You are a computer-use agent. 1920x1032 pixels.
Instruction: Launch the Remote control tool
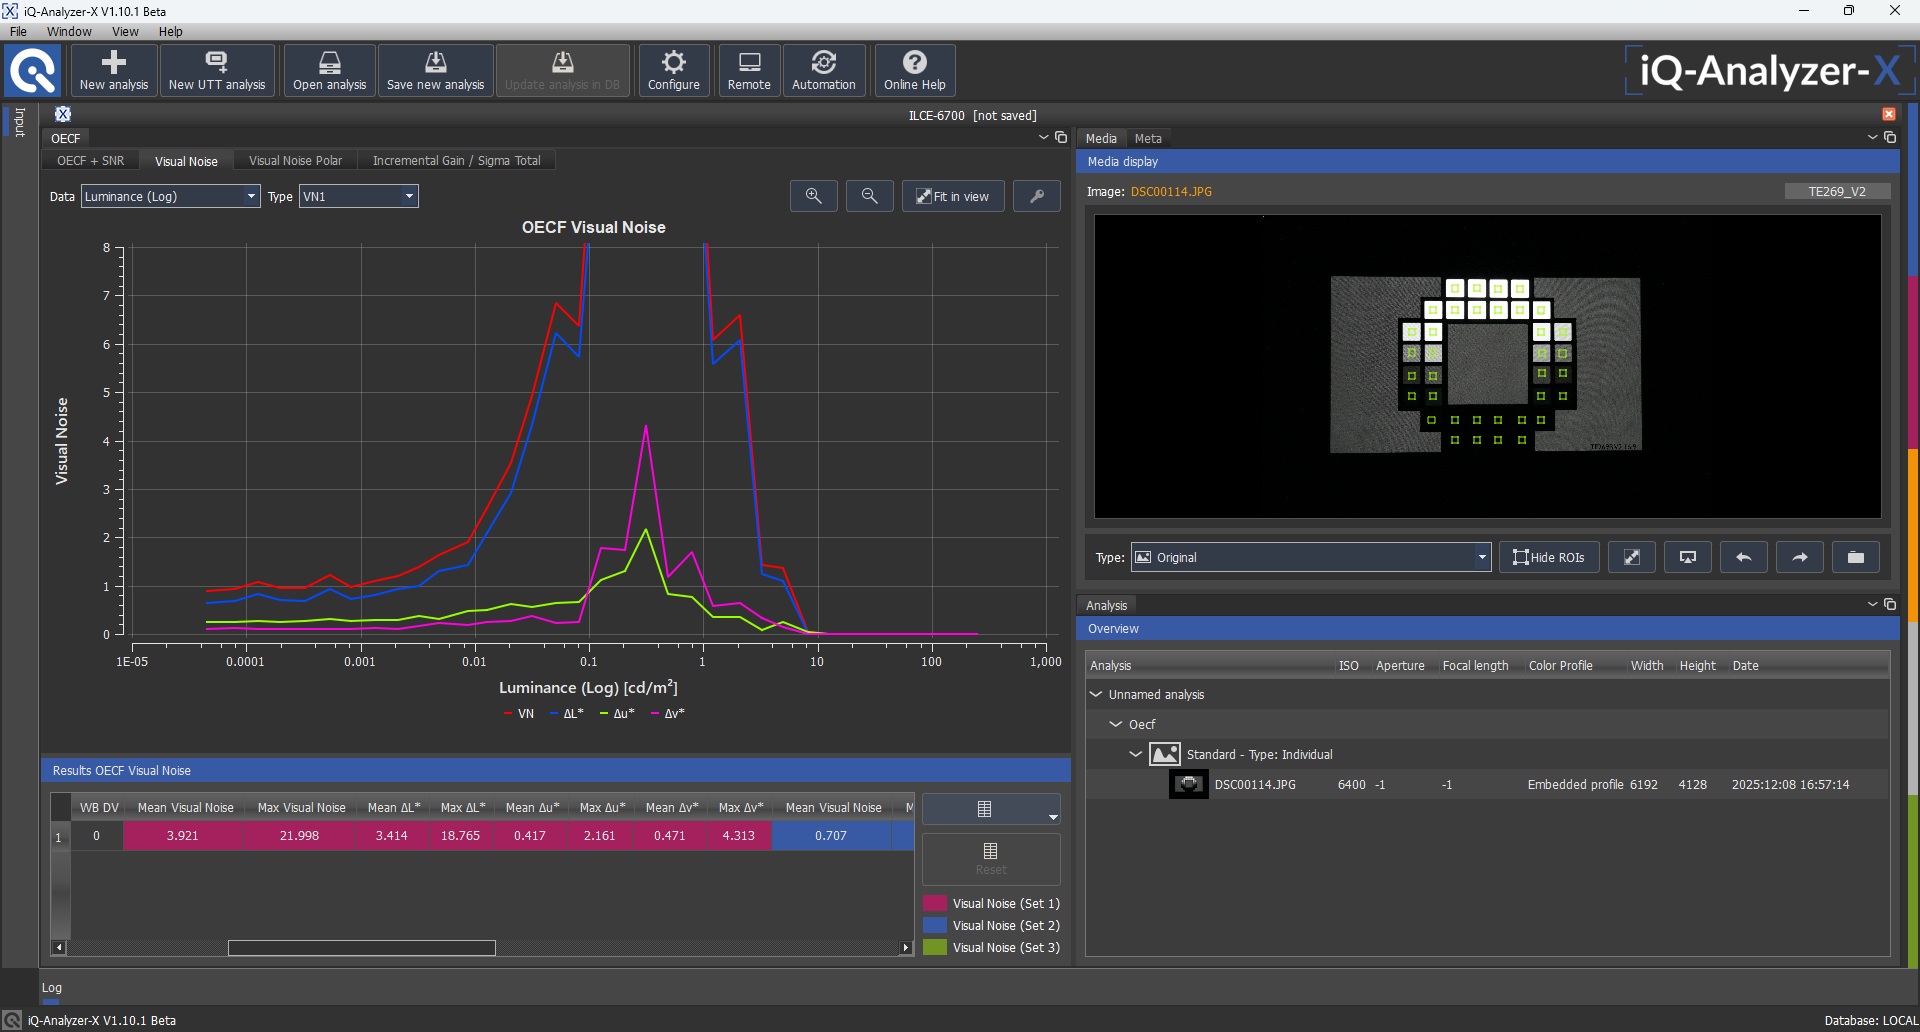(x=749, y=70)
